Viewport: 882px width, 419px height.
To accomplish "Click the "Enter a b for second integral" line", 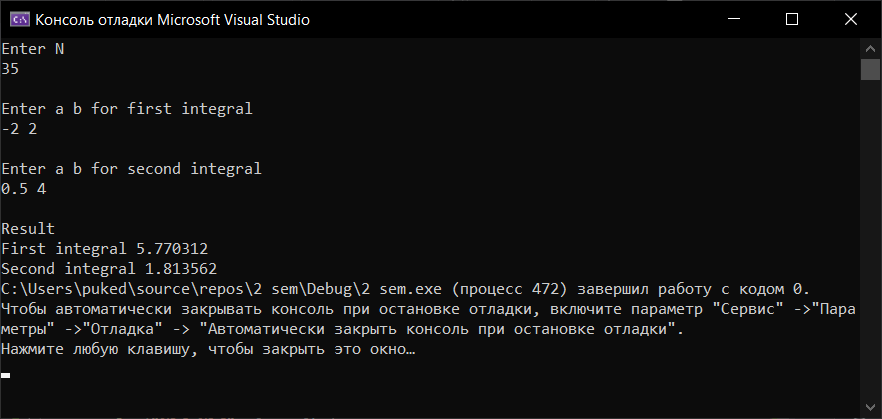I will (x=131, y=169).
